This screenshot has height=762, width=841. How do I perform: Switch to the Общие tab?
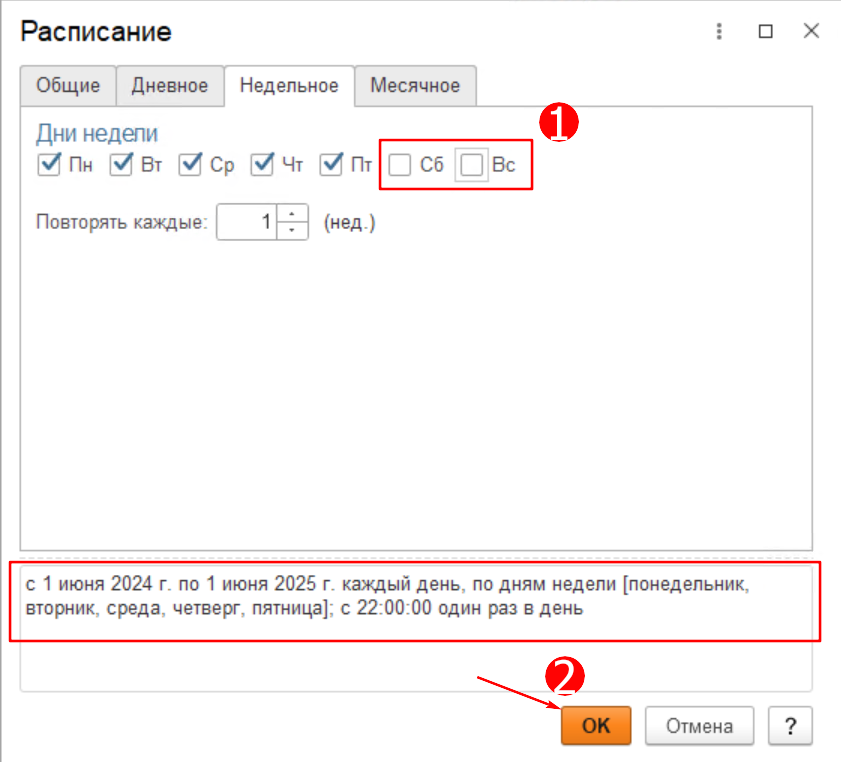tap(68, 86)
